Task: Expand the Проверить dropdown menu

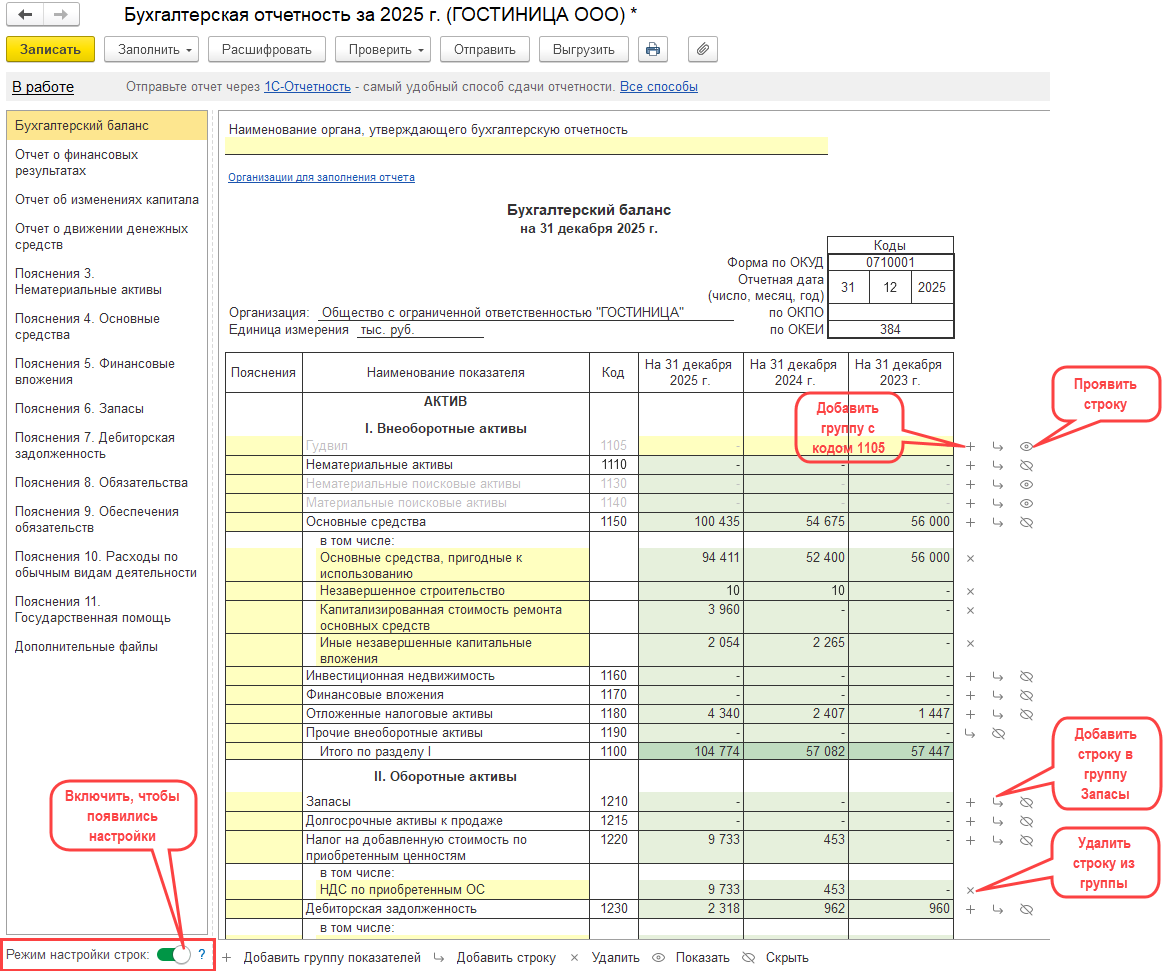Action: [x=384, y=49]
